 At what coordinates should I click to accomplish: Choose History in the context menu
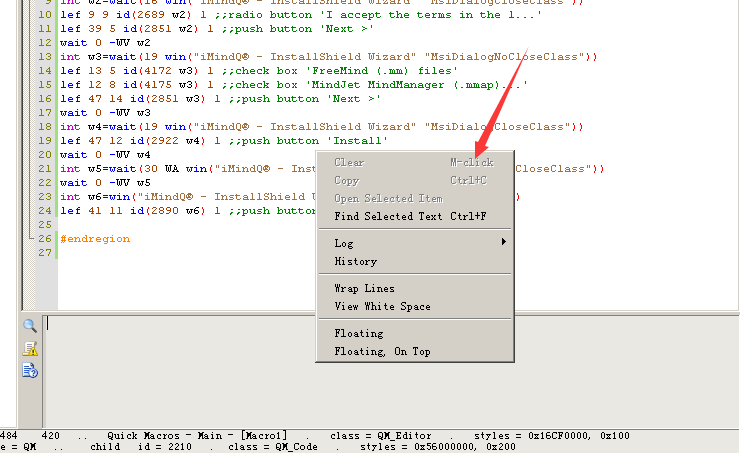(x=355, y=261)
